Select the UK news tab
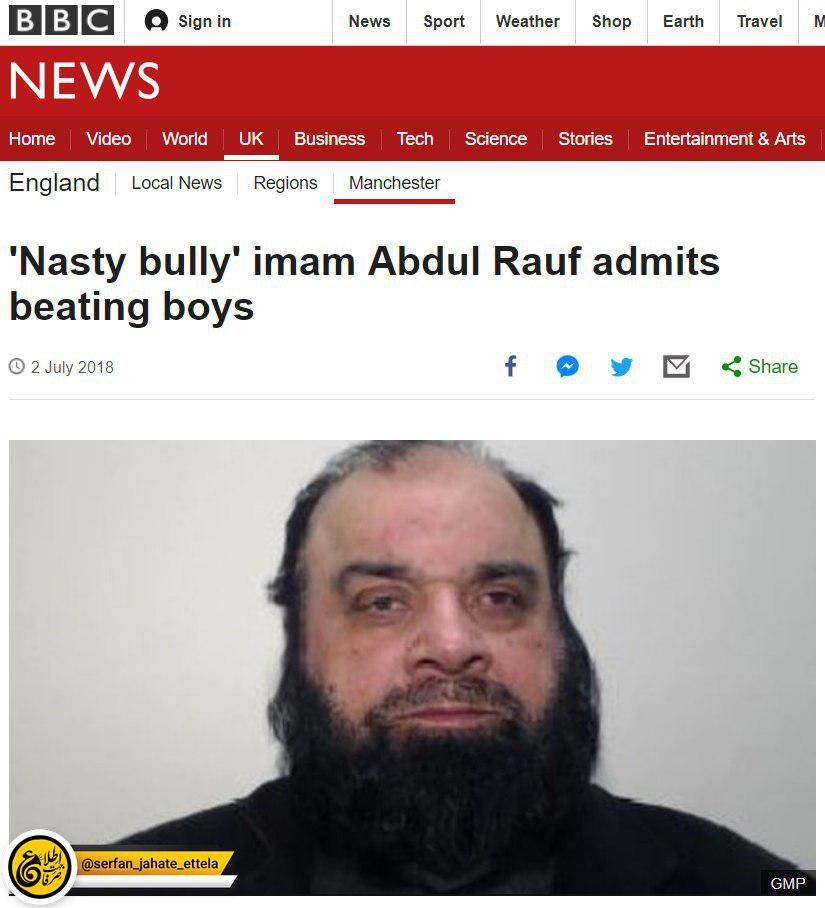This screenshot has height=908, width=825. tap(251, 139)
